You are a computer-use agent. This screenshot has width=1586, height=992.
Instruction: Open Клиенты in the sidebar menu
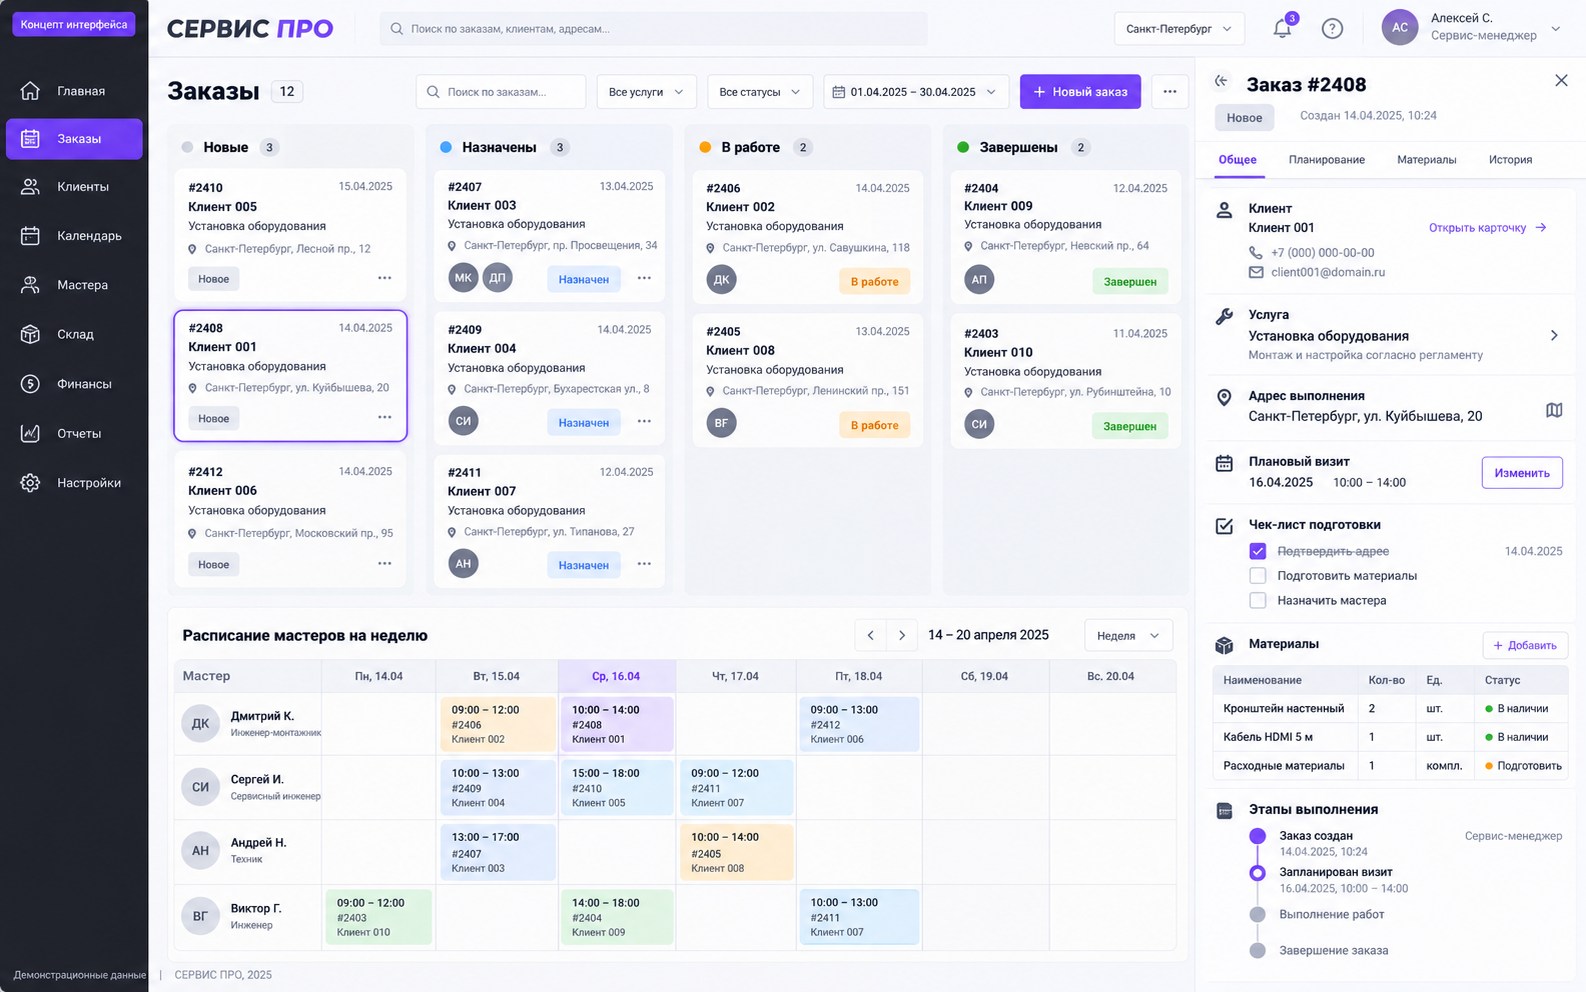click(74, 187)
